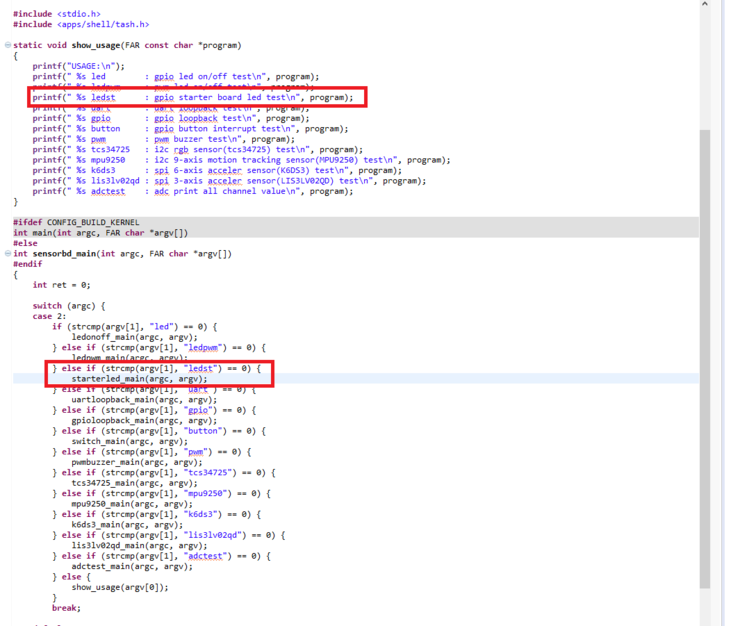Click the 'switch_main(argc, argv);' call
The height and width of the screenshot is (626, 740).
(129, 441)
